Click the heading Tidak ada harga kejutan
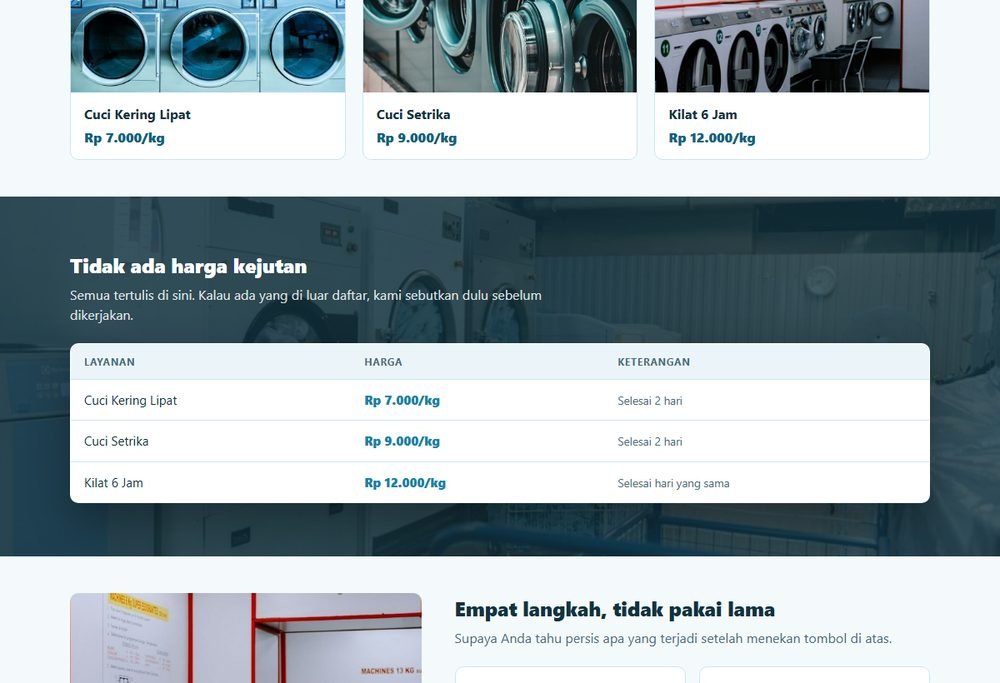Image resolution: width=1000 pixels, height=683 pixels. [x=188, y=267]
